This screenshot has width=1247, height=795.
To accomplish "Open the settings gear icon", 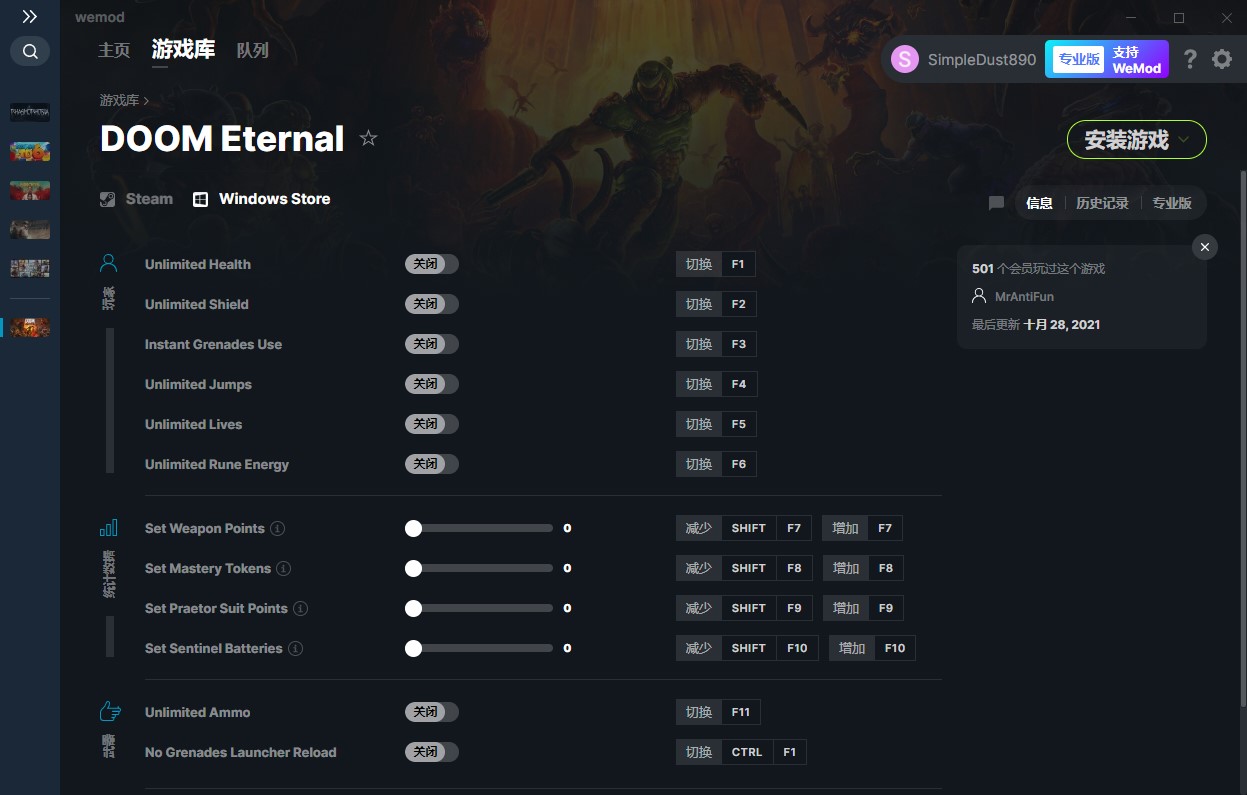I will [x=1222, y=59].
